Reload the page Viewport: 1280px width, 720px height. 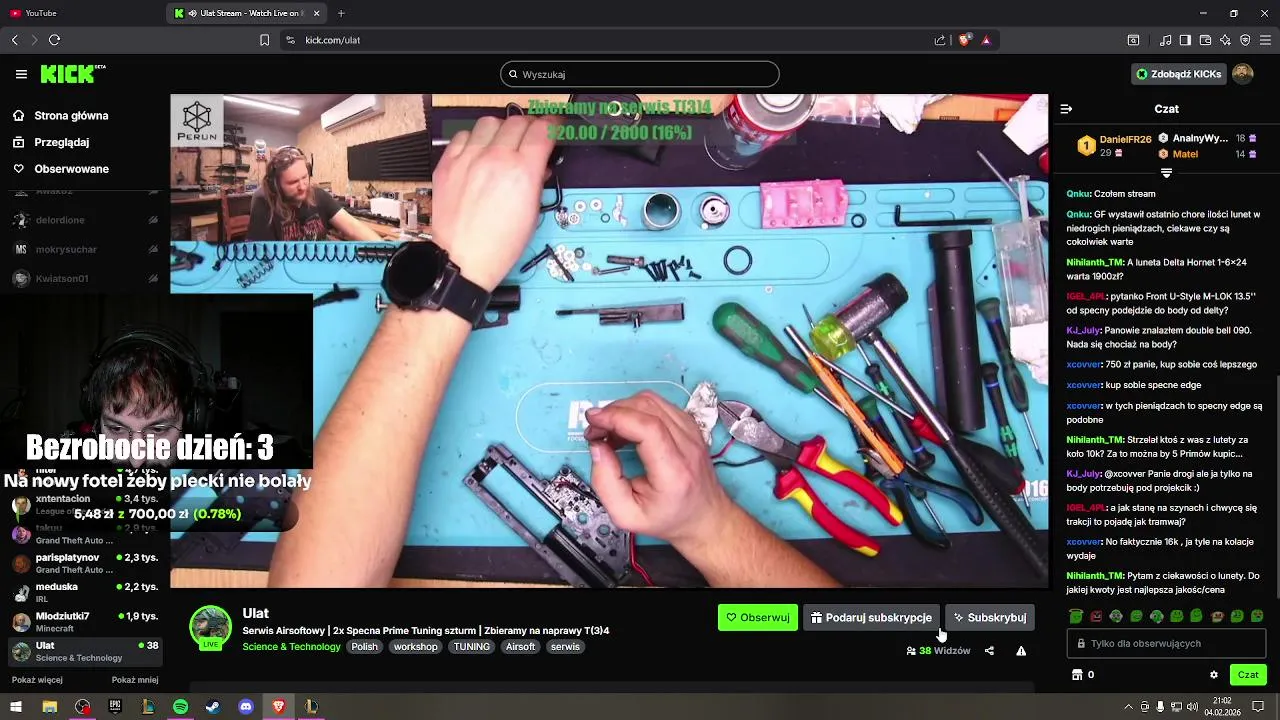(x=54, y=40)
